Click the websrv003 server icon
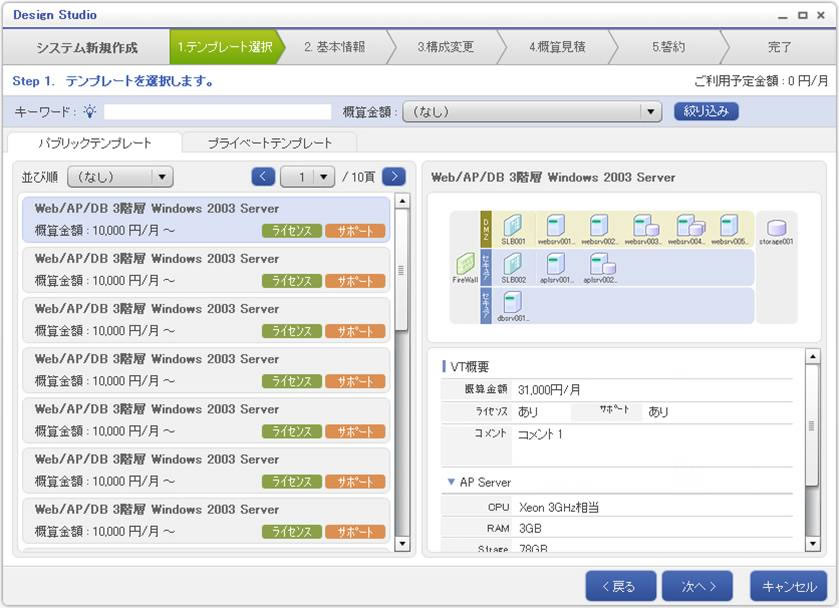The image size is (839, 608). pos(643,226)
